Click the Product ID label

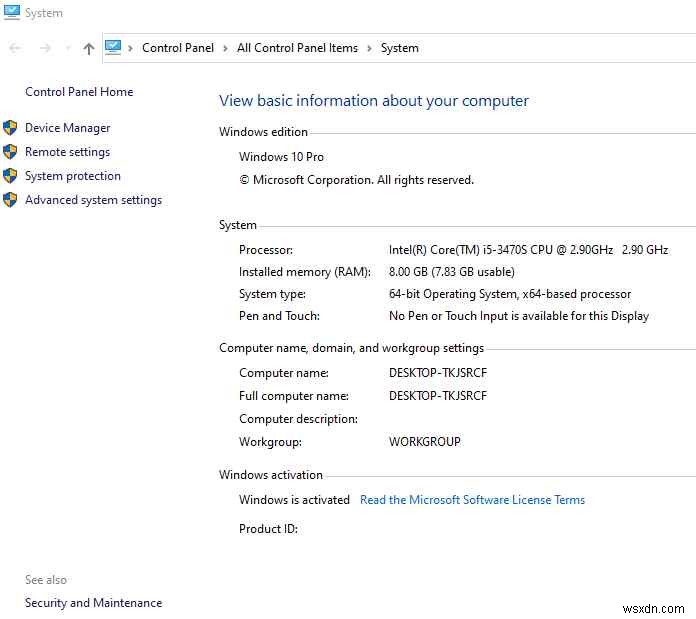(268, 528)
